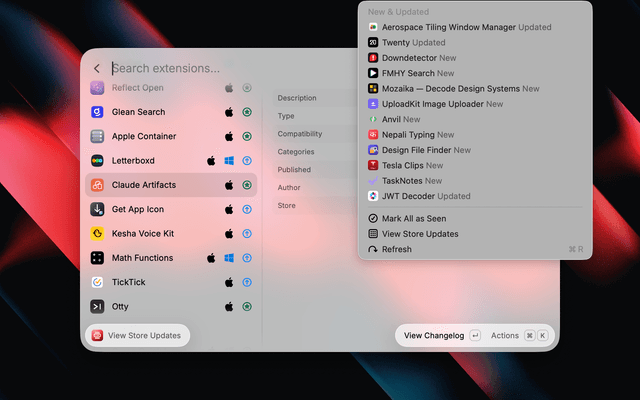Click the installed badge on Glean Search row
The image size is (640, 400).
click(x=247, y=112)
